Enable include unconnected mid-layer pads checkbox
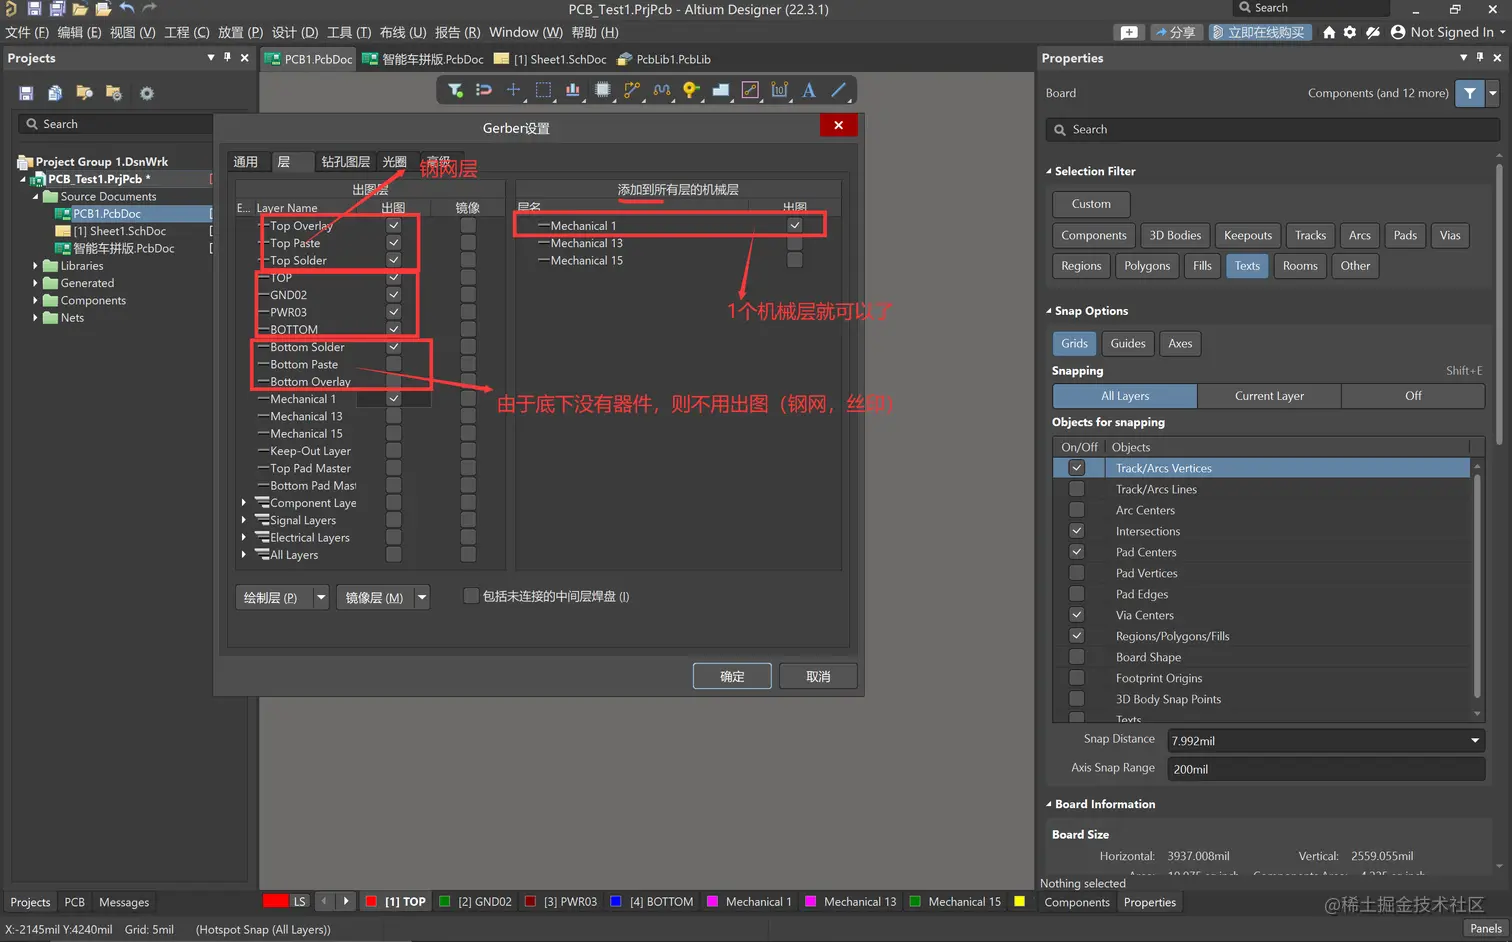1512x942 pixels. [x=471, y=596]
